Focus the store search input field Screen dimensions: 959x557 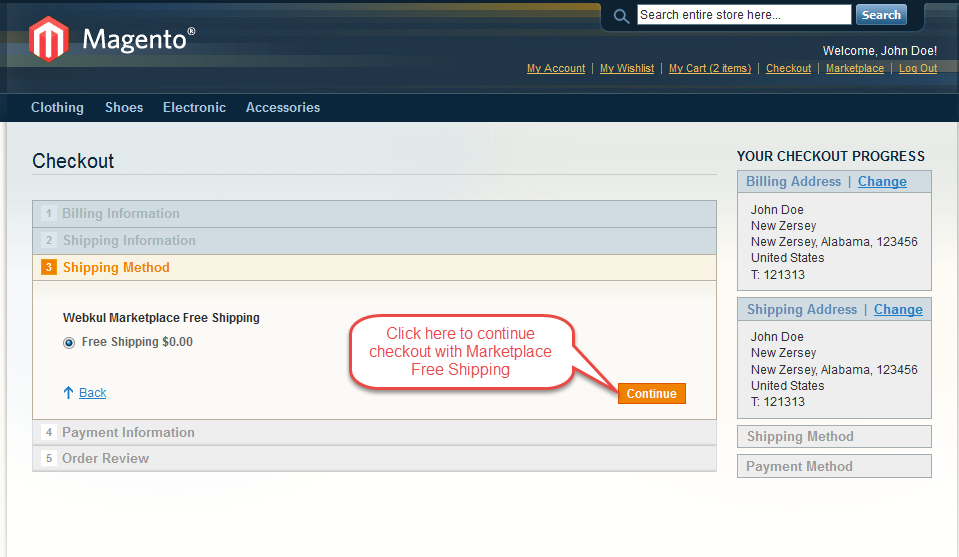click(x=744, y=15)
